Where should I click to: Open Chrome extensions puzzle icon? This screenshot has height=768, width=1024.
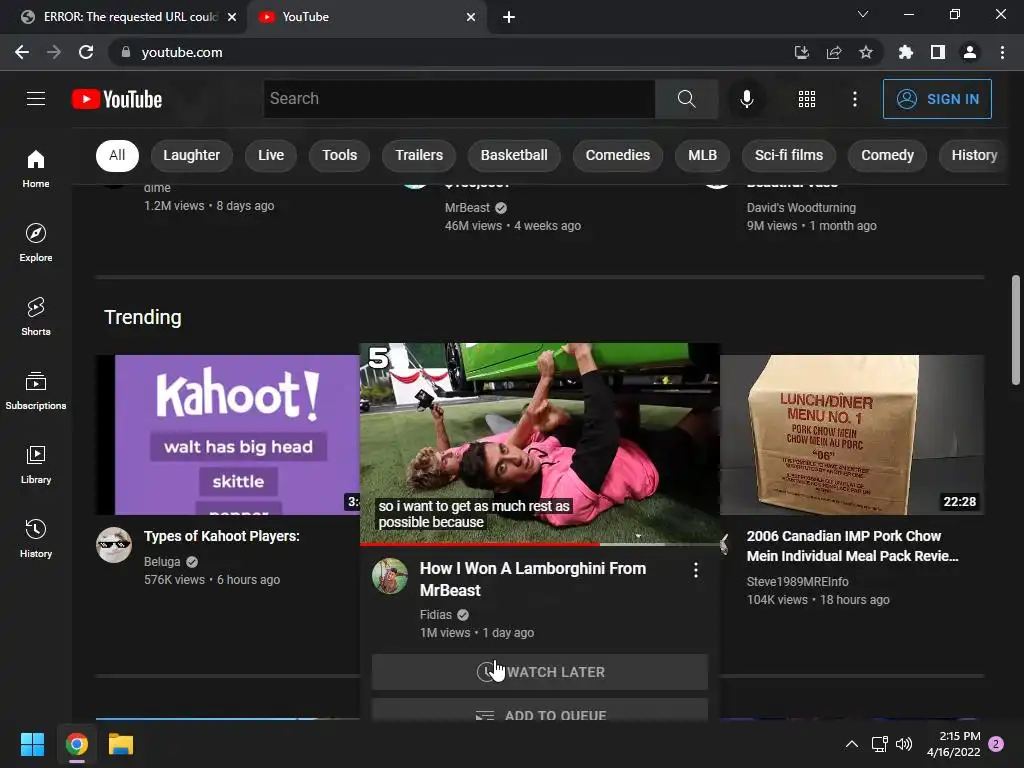[905, 52]
